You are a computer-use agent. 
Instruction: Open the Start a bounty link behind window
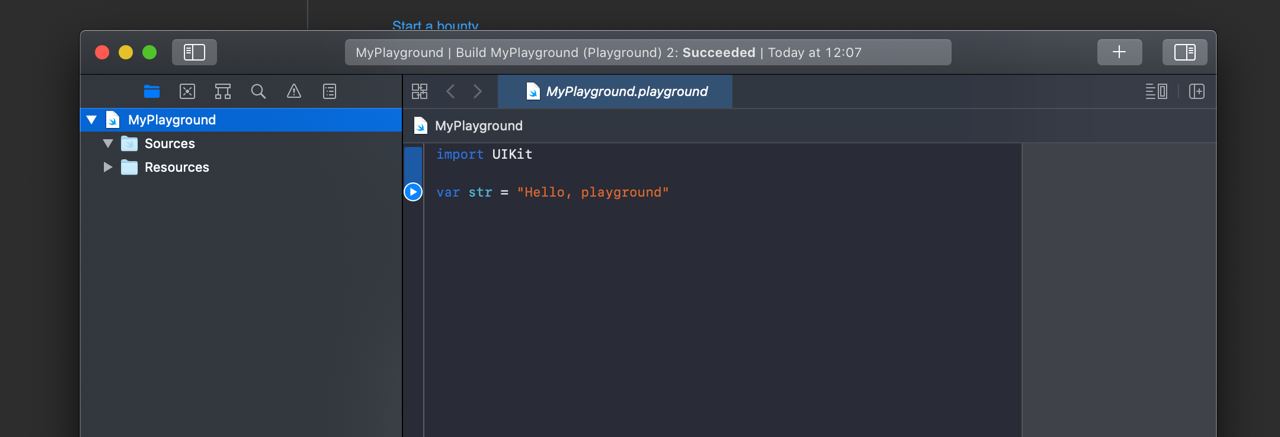pos(435,26)
